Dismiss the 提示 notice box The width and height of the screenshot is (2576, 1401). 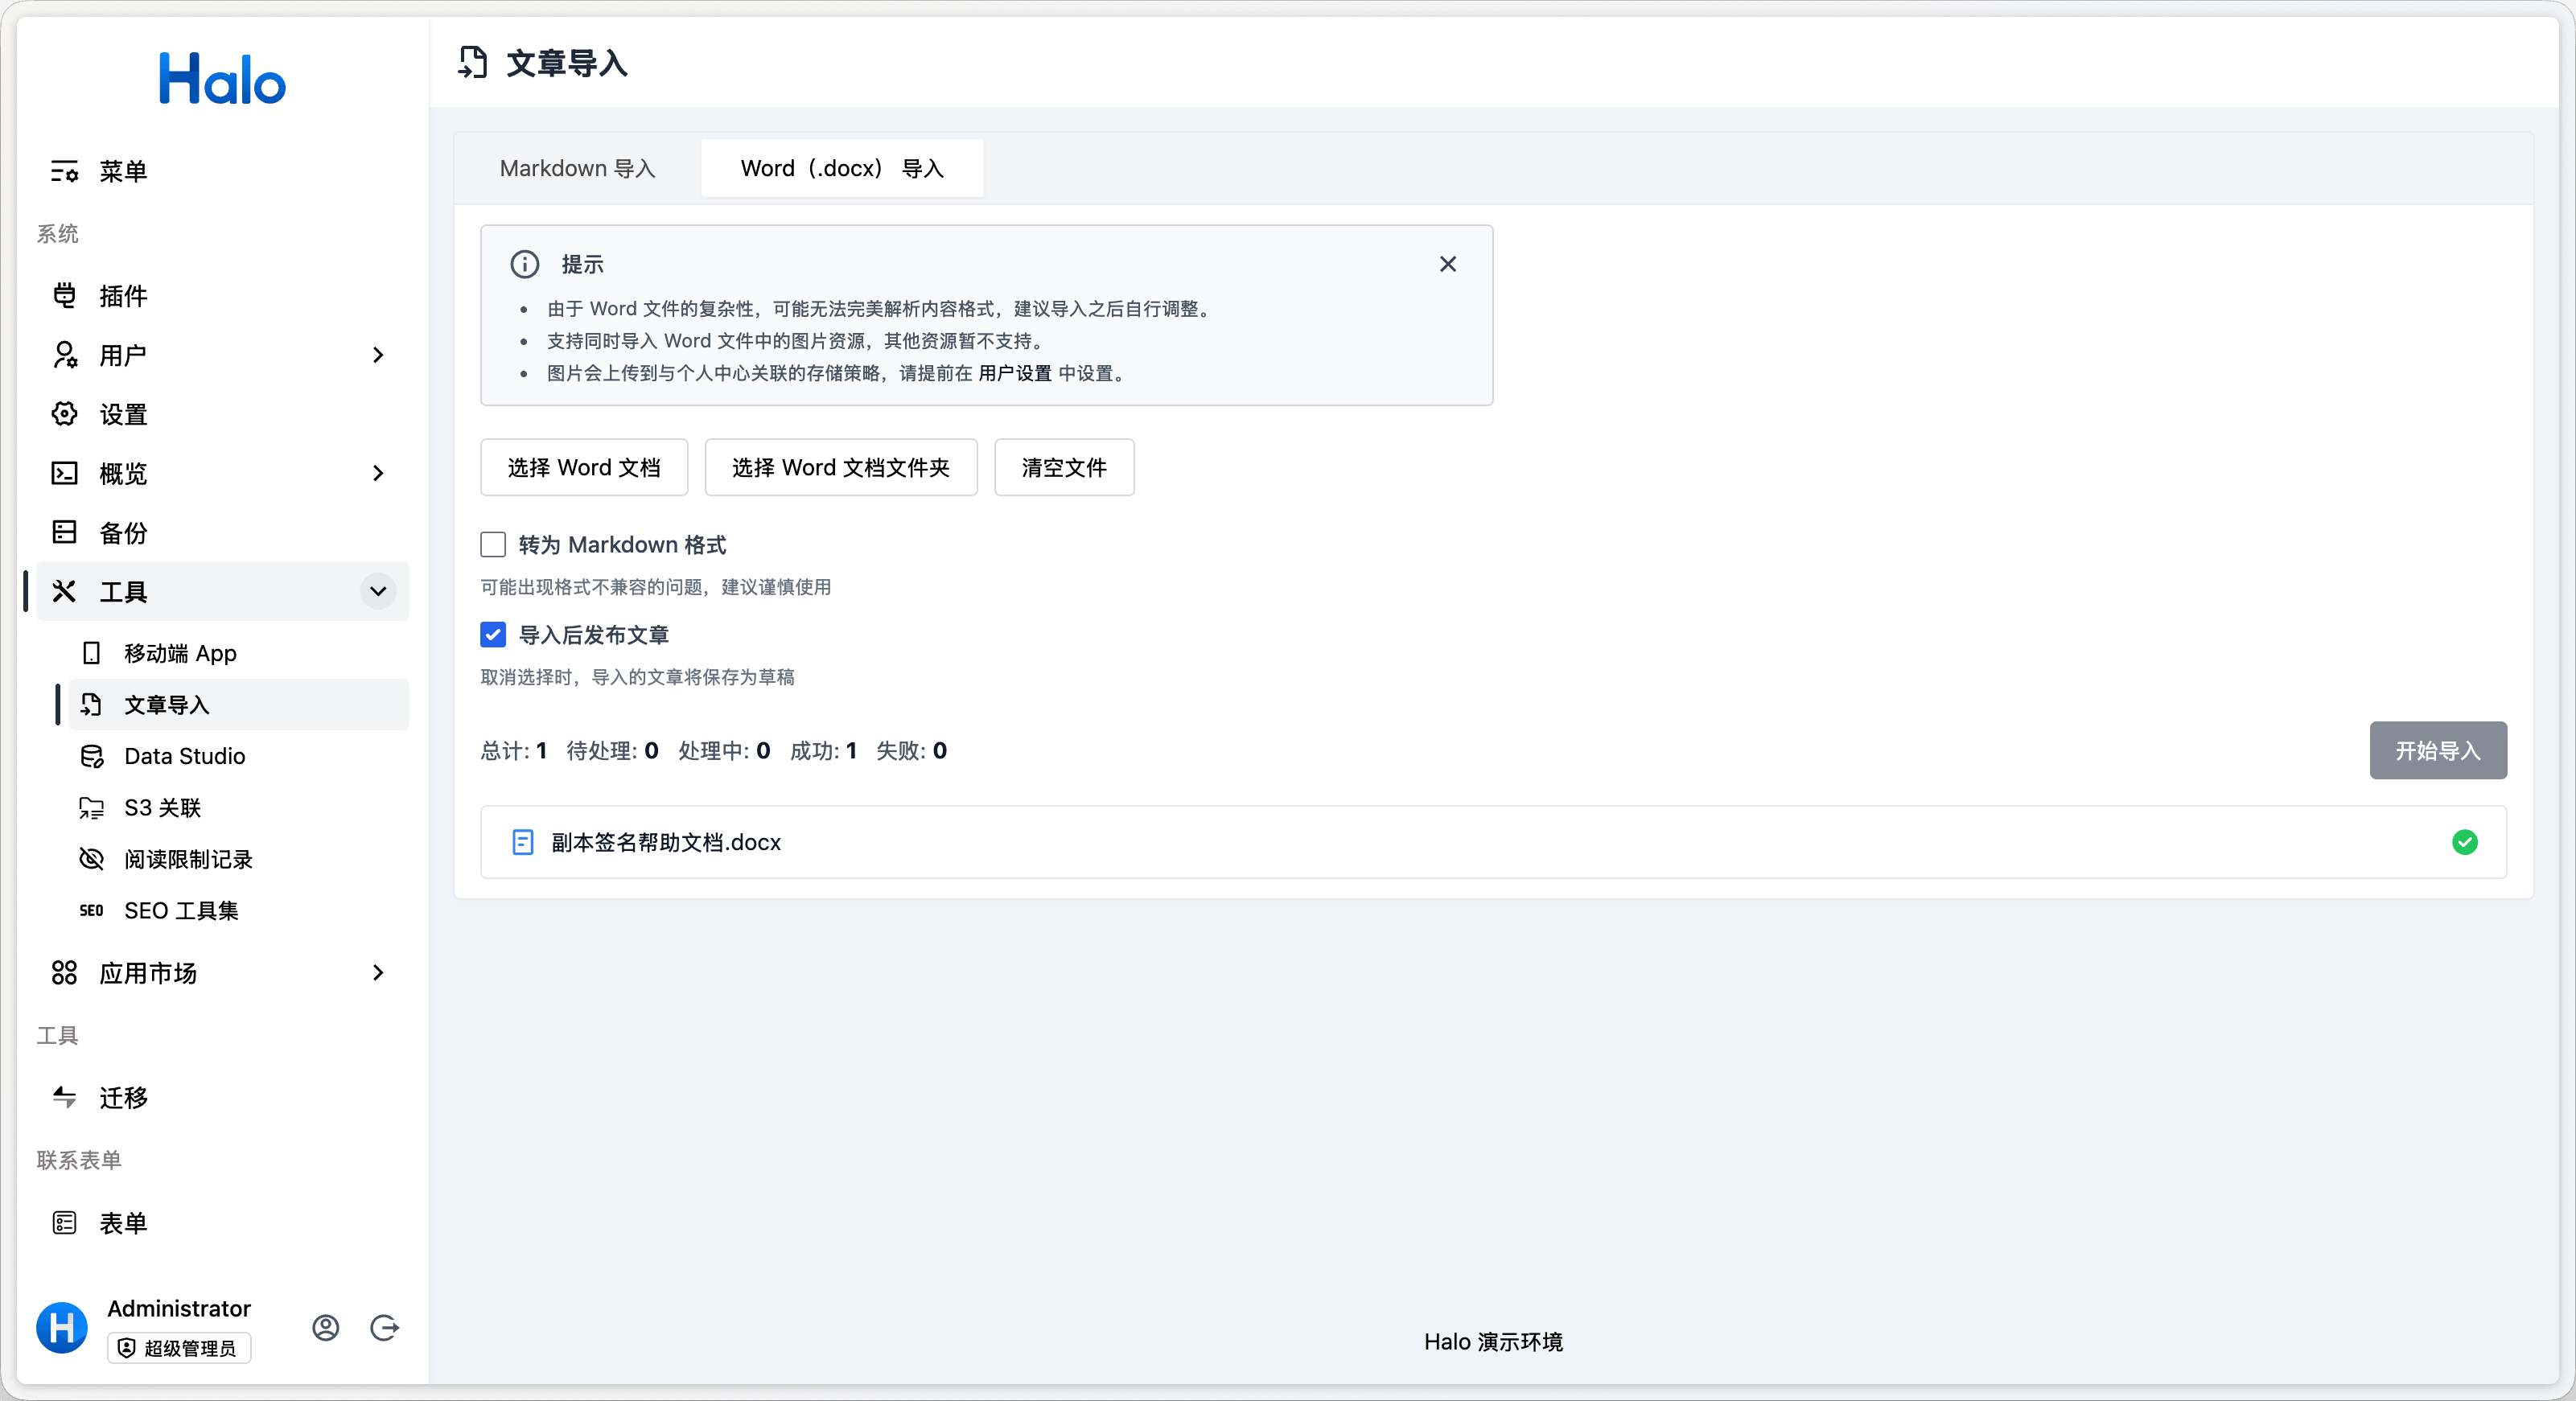click(x=1447, y=264)
